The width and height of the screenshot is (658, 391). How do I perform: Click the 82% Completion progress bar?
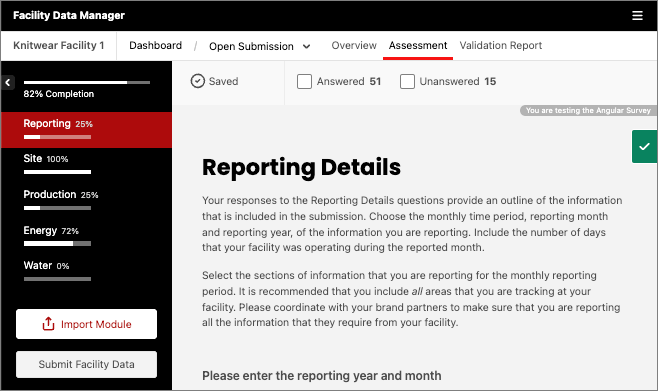87,82
